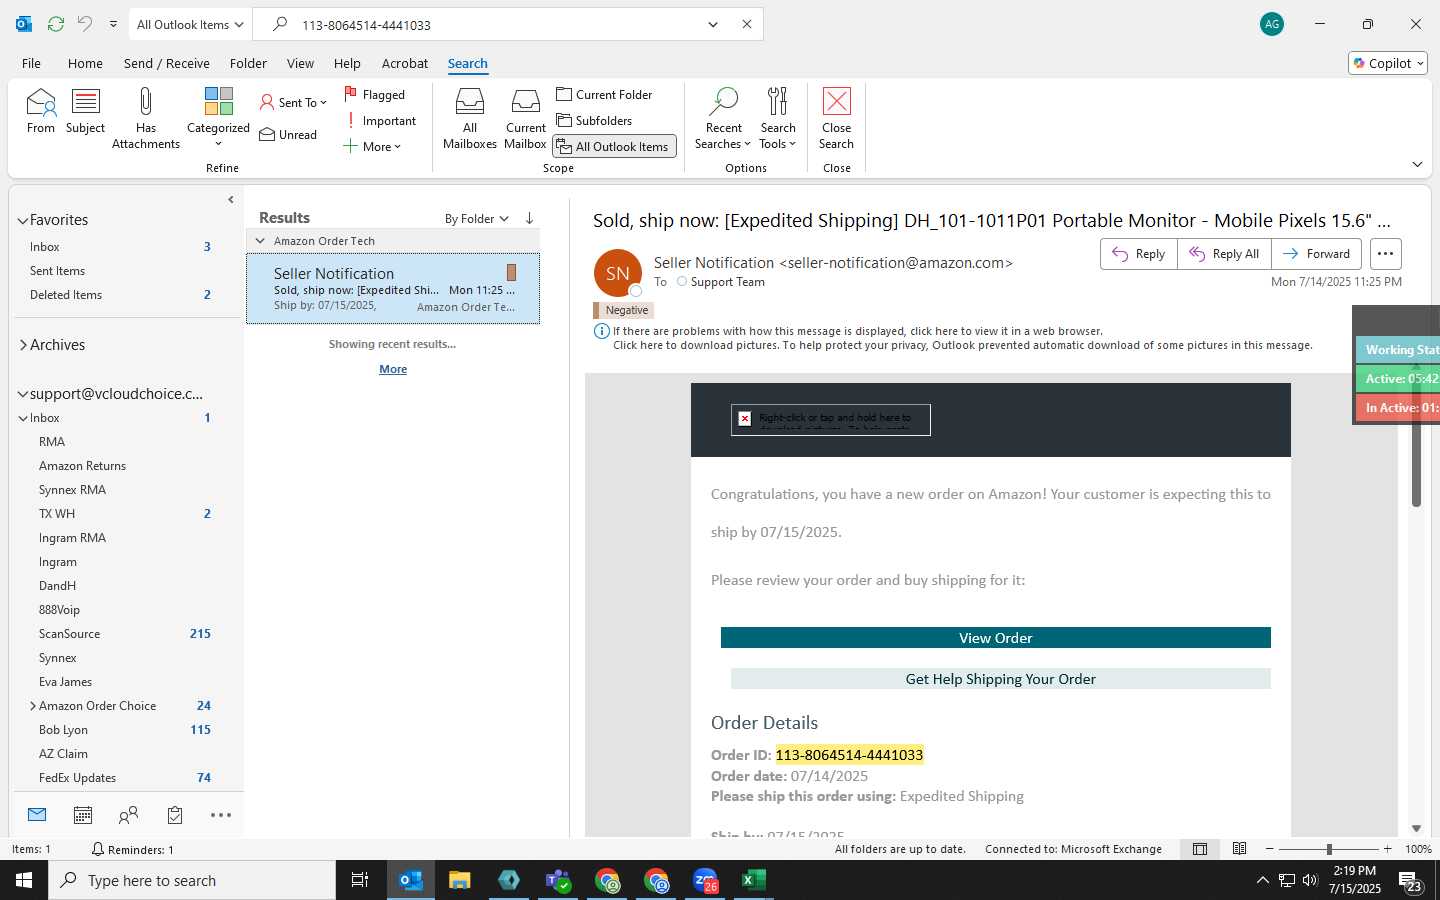Viewport: 1440px width, 900px height.
Task: Open Recent Searches list
Action: pos(723,118)
